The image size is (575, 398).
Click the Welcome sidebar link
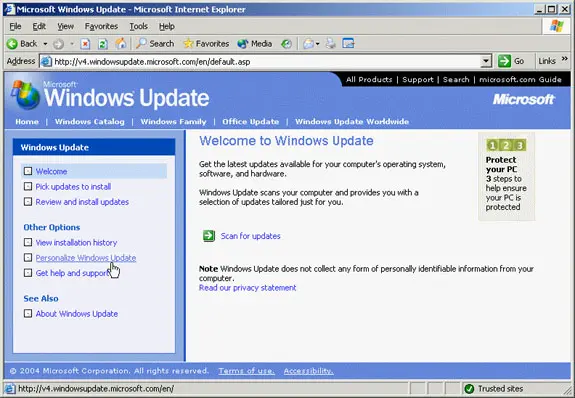pos(51,171)
